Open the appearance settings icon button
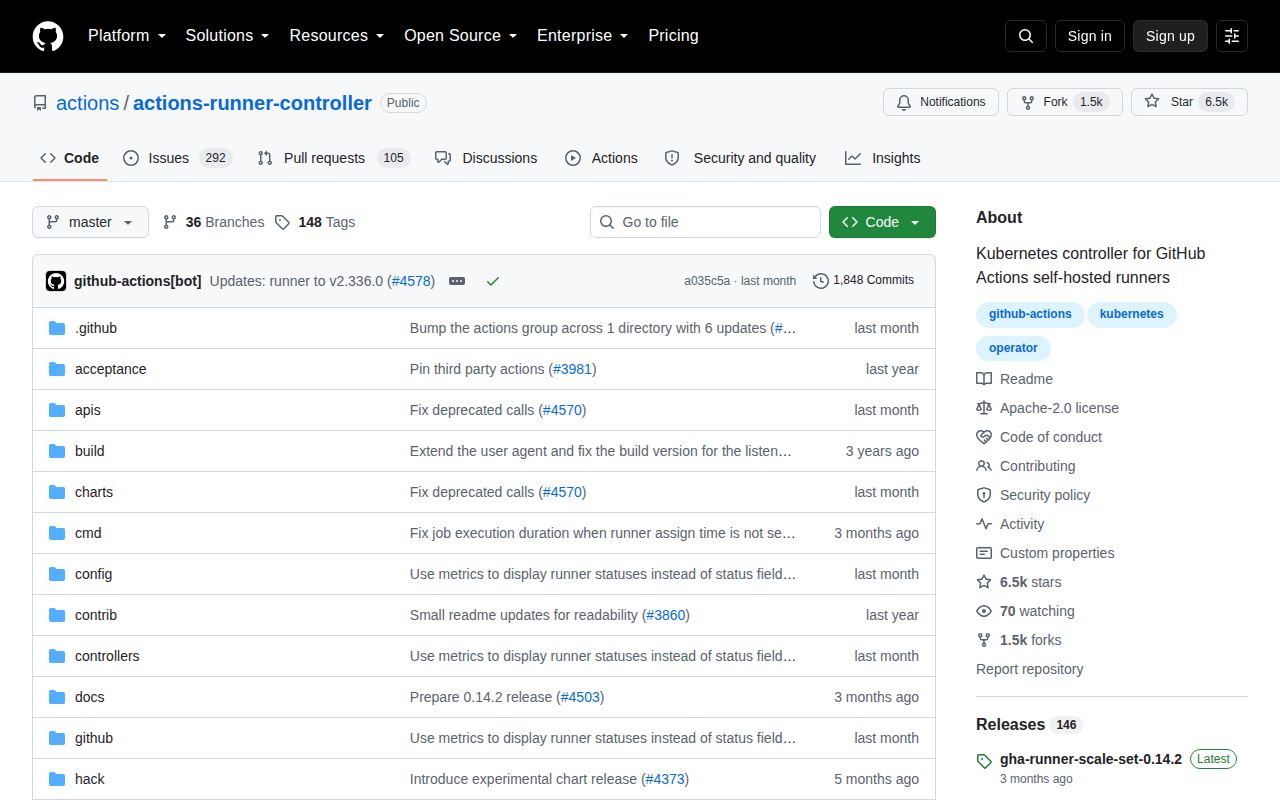 pos(1232,36)
